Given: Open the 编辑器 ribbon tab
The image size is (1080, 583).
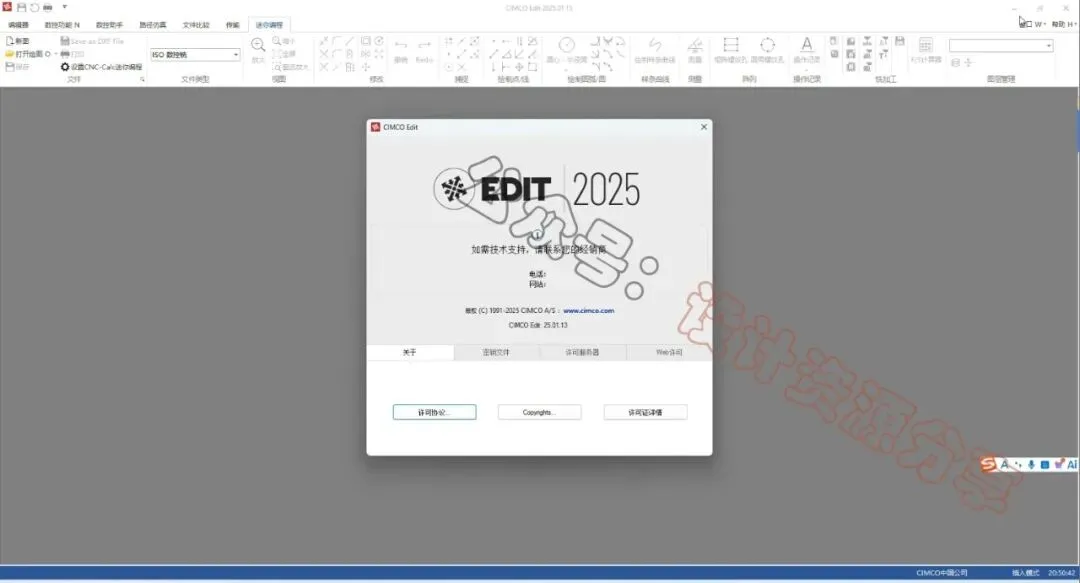Looking at the screenshot, I should coord(19,25).
